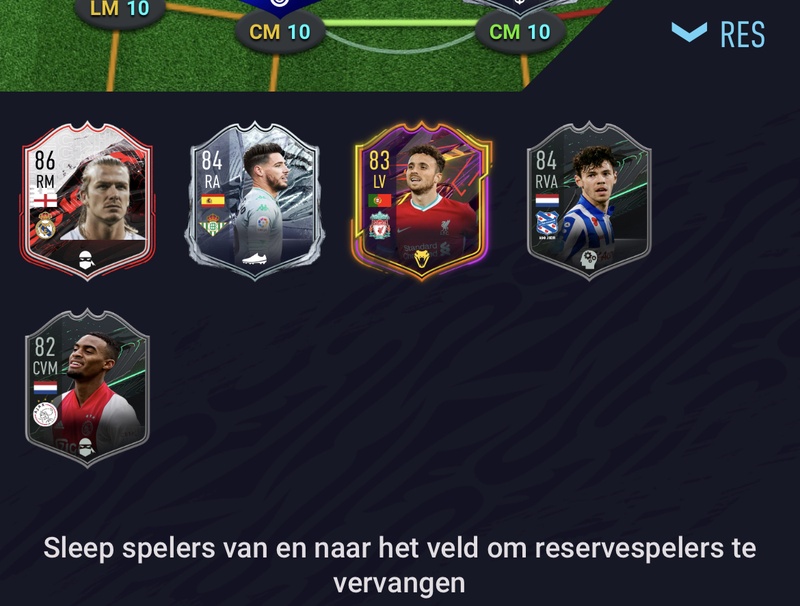Image resolution: width=800 pixels, height=606 pixels.
Task: Click the boot chemistry style icon
Action: point(254,259)
